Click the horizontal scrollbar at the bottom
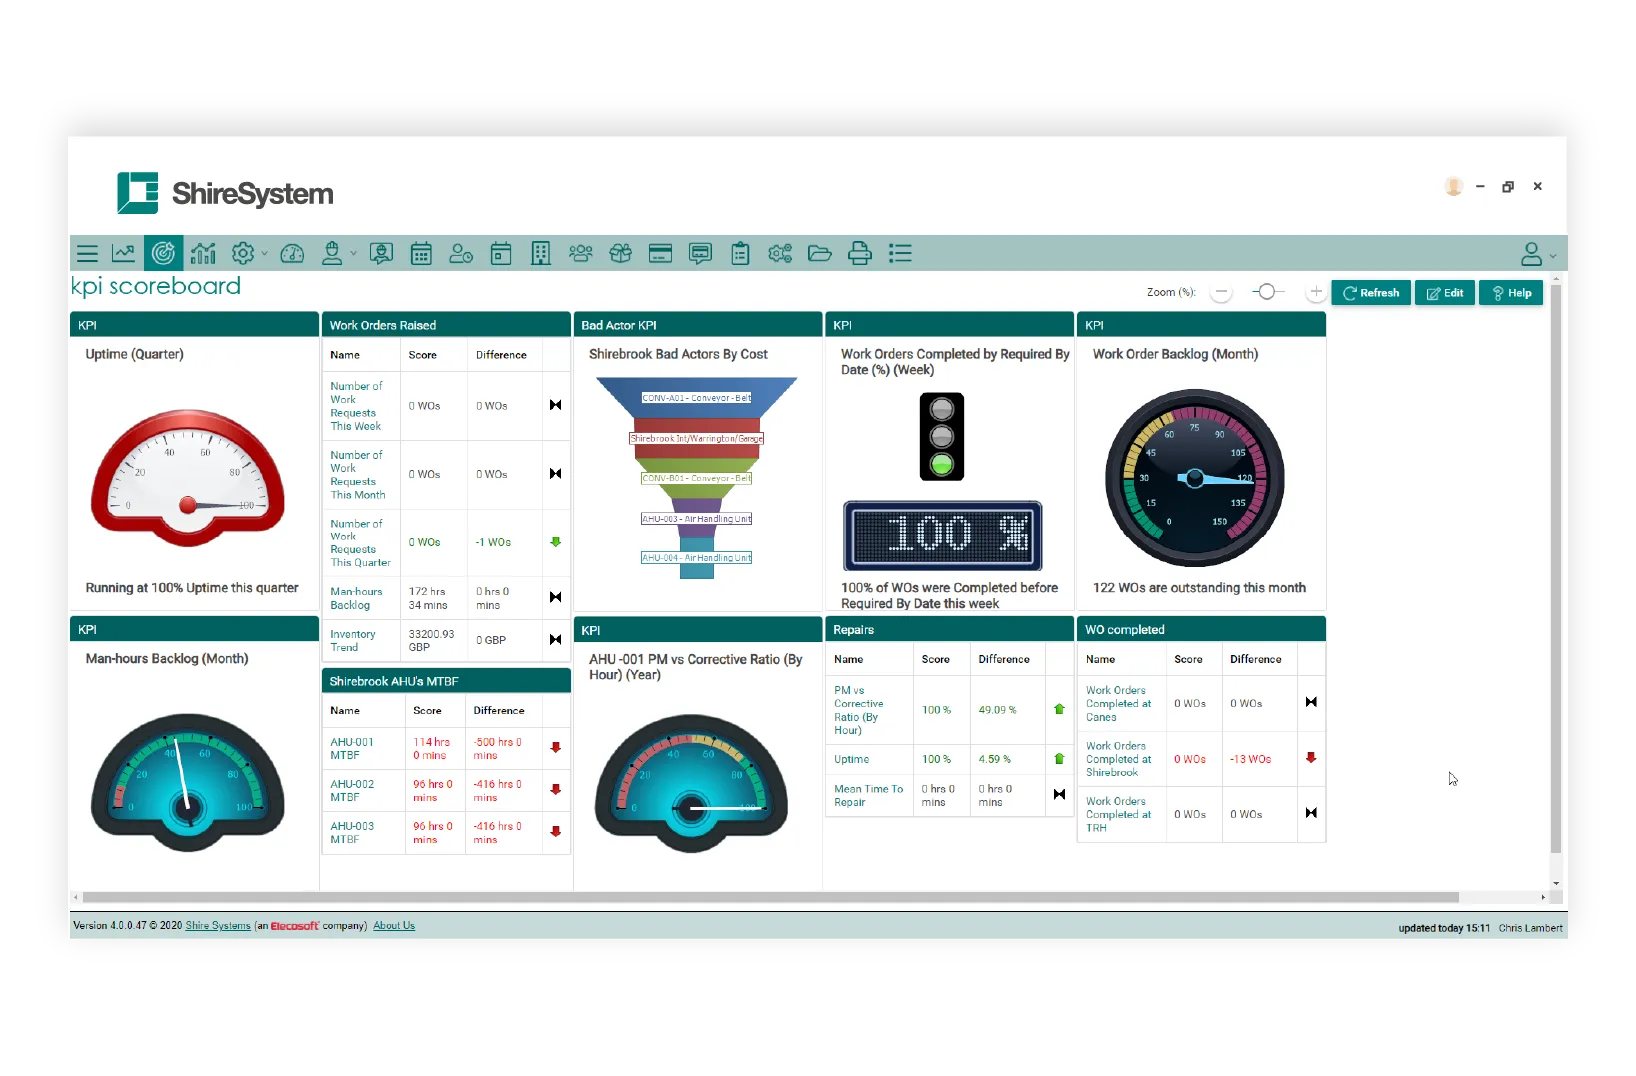The height and width of the screenshot is (1076, 1636). click(770, 897)
